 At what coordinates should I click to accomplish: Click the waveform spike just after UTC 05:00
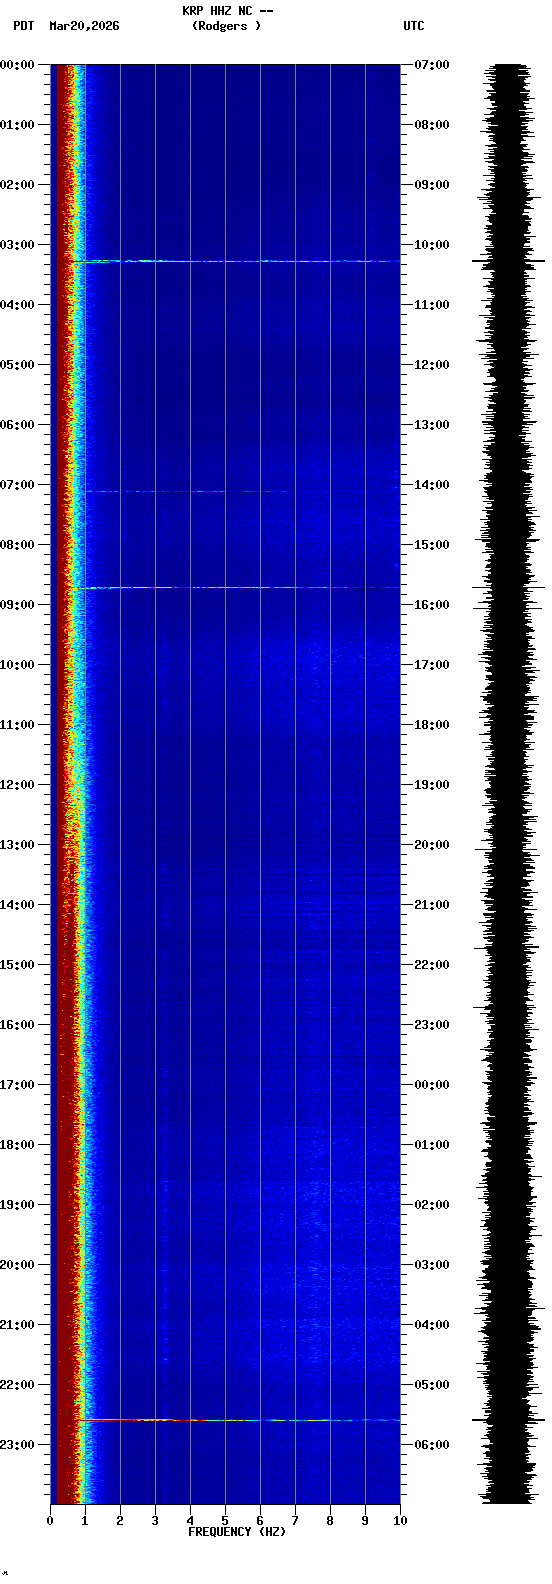pyautogui.click(x=507, y=1420)
